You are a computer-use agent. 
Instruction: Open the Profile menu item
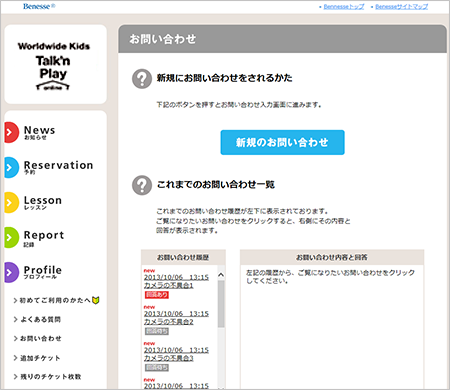pyautogui.click(x=43, y=272)
